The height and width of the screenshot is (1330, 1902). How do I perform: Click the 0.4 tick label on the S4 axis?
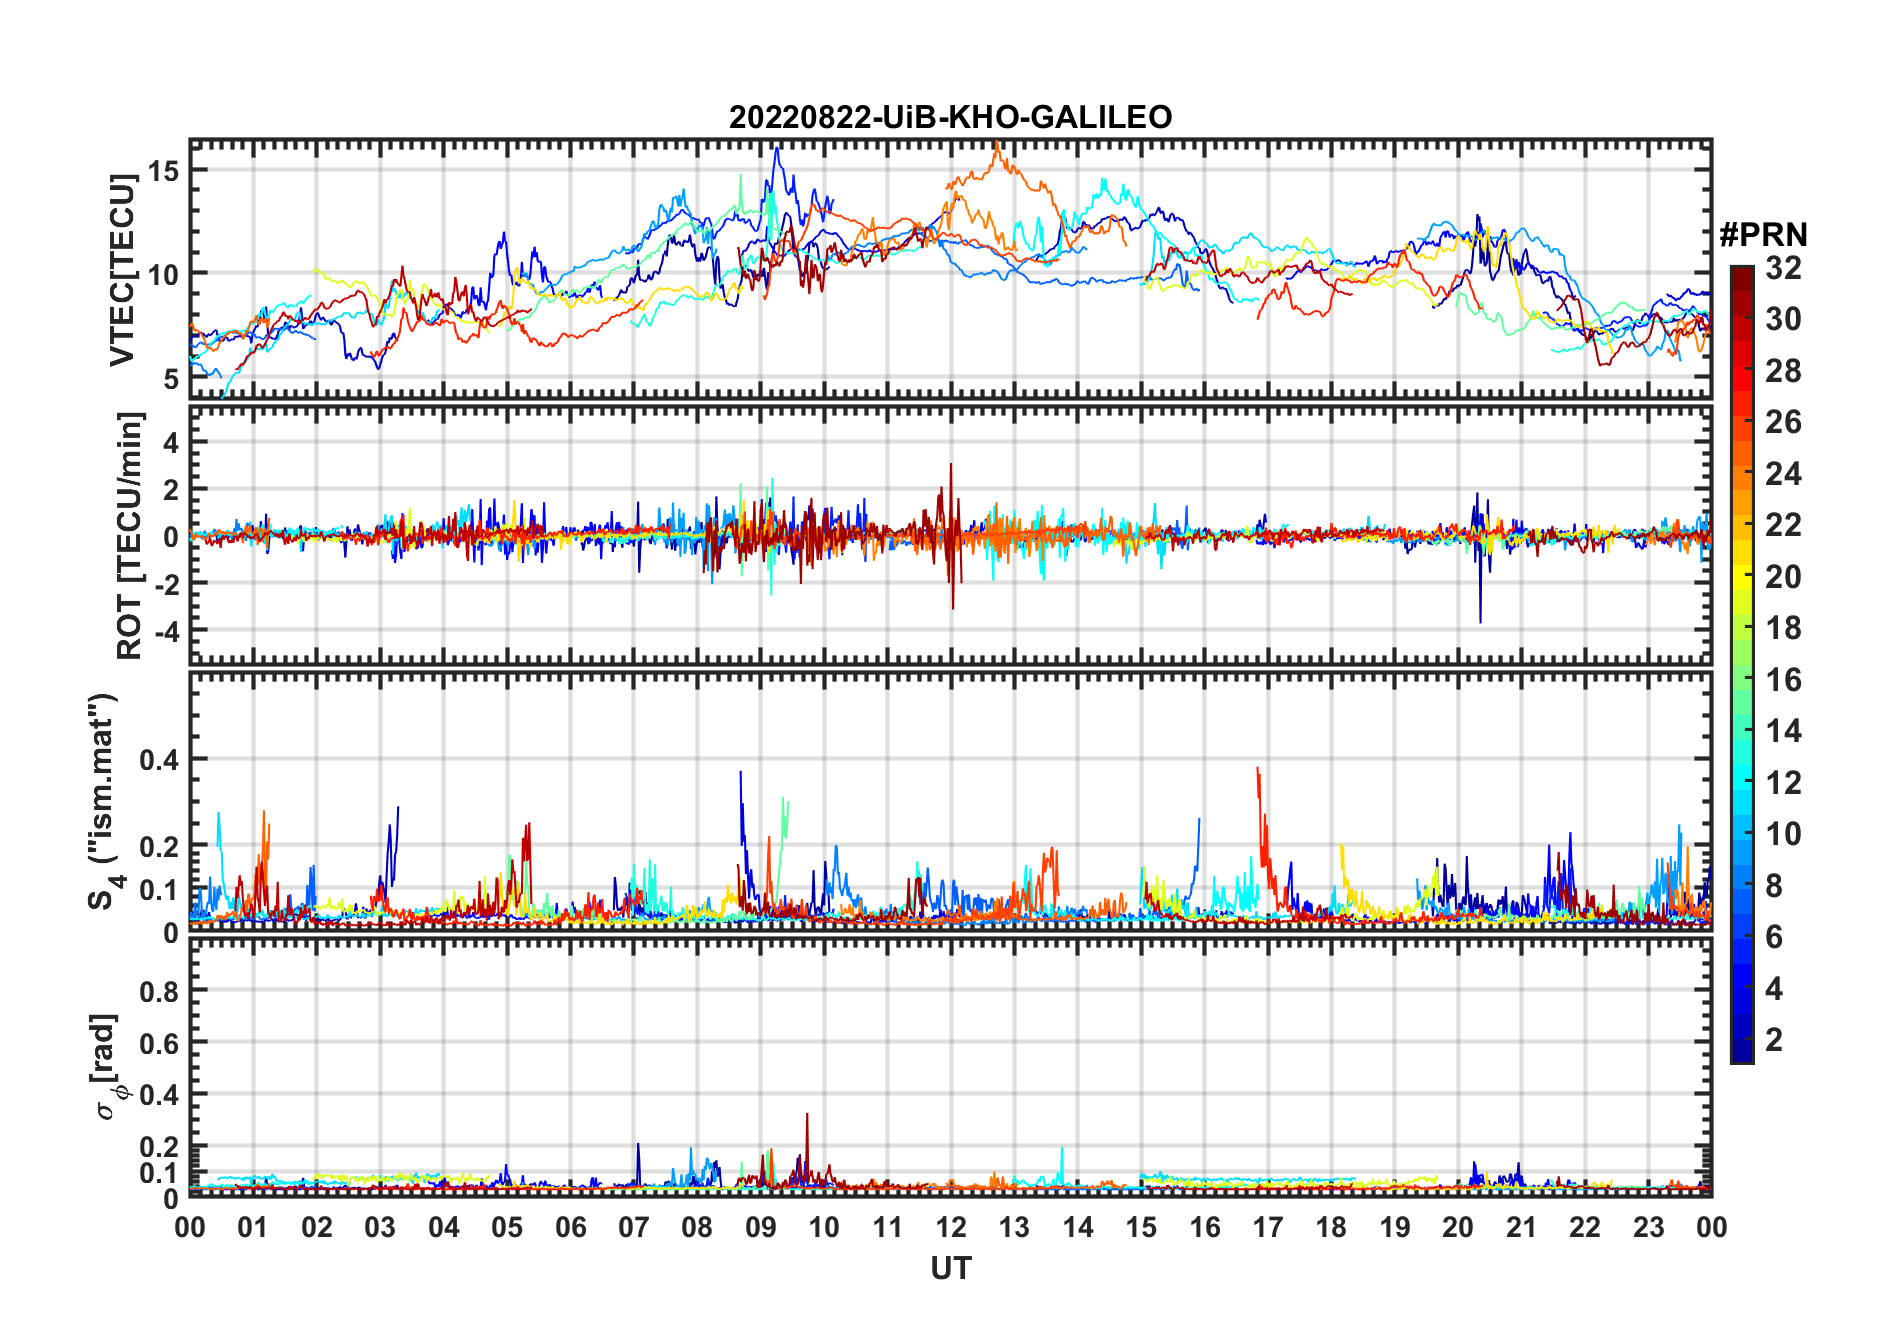click(x=160, y=759)
